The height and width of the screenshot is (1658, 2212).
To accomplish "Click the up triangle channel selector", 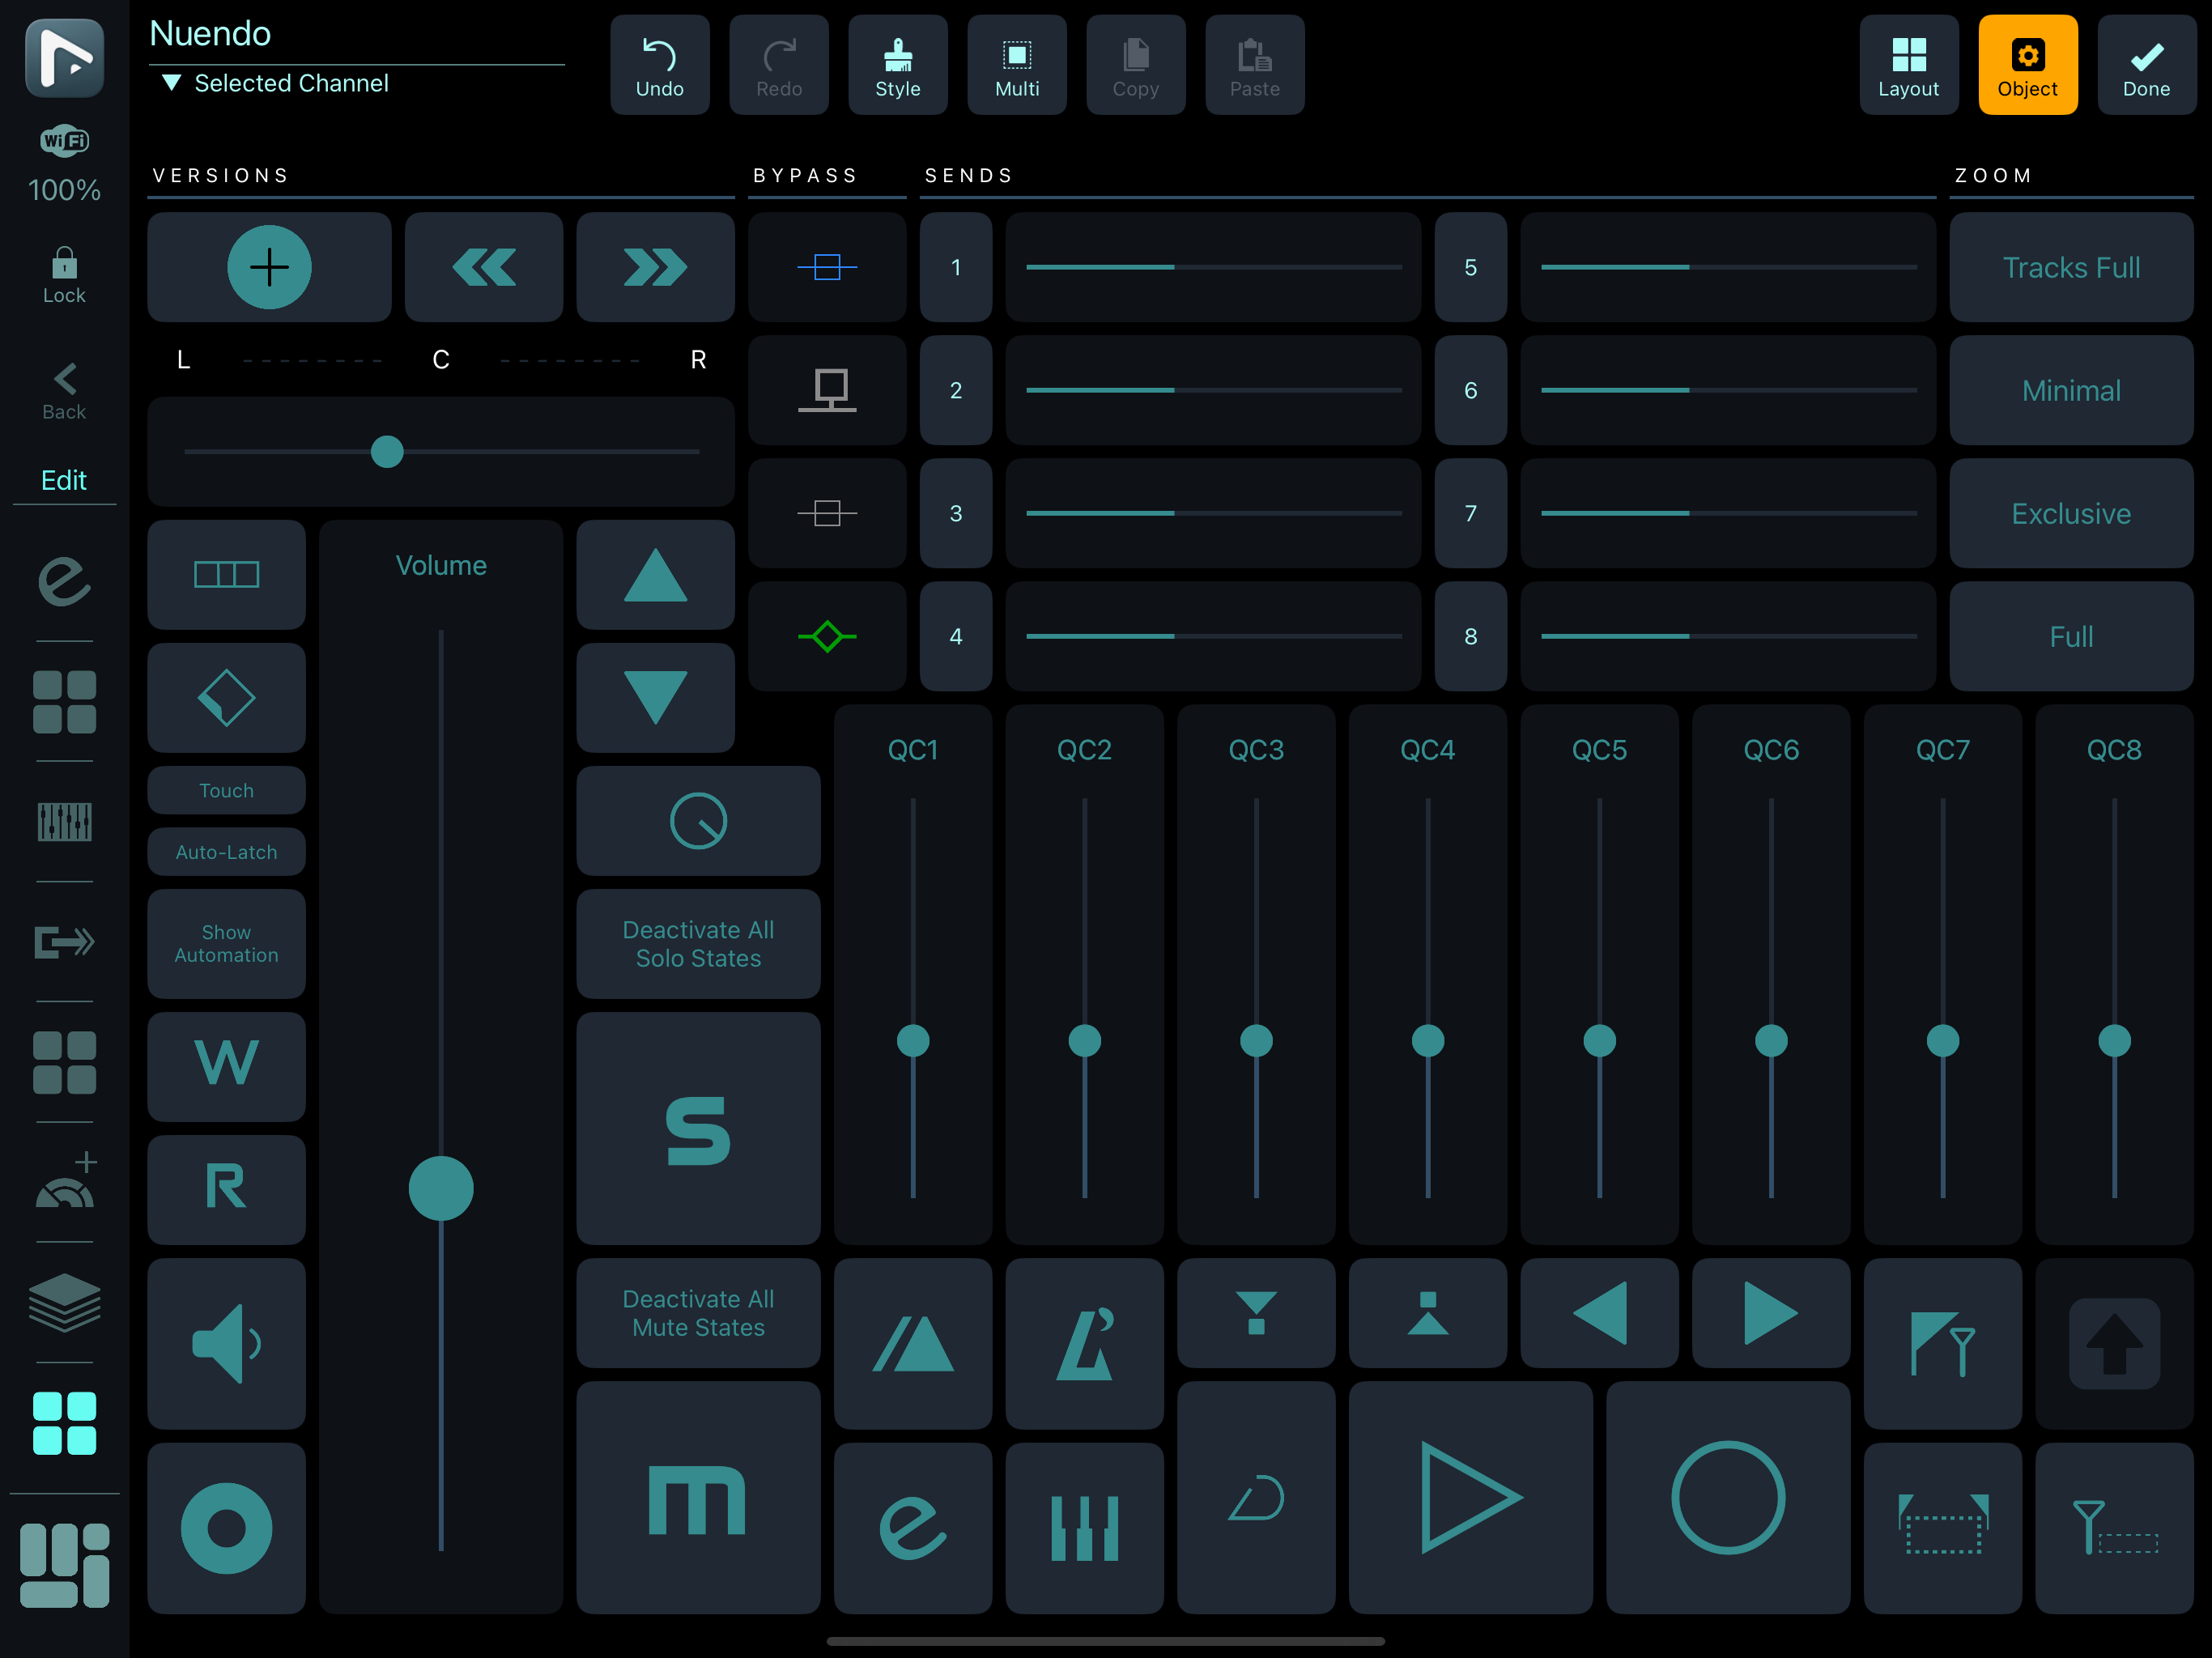I will 655,575.
